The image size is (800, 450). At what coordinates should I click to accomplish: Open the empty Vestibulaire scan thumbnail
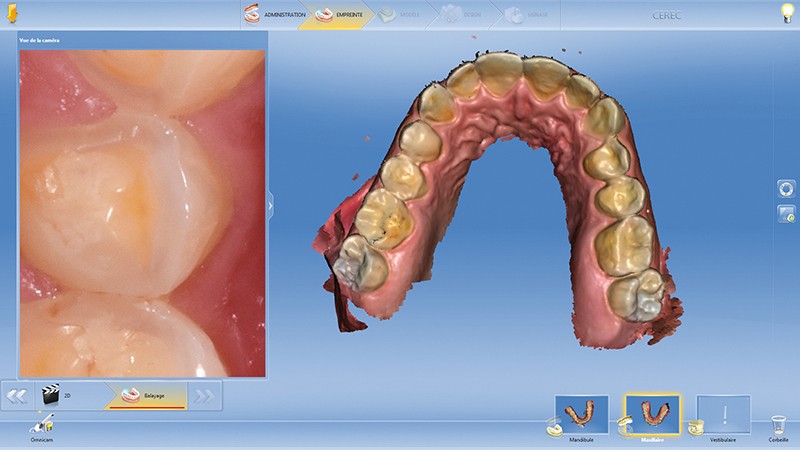[x=723, y=414]
